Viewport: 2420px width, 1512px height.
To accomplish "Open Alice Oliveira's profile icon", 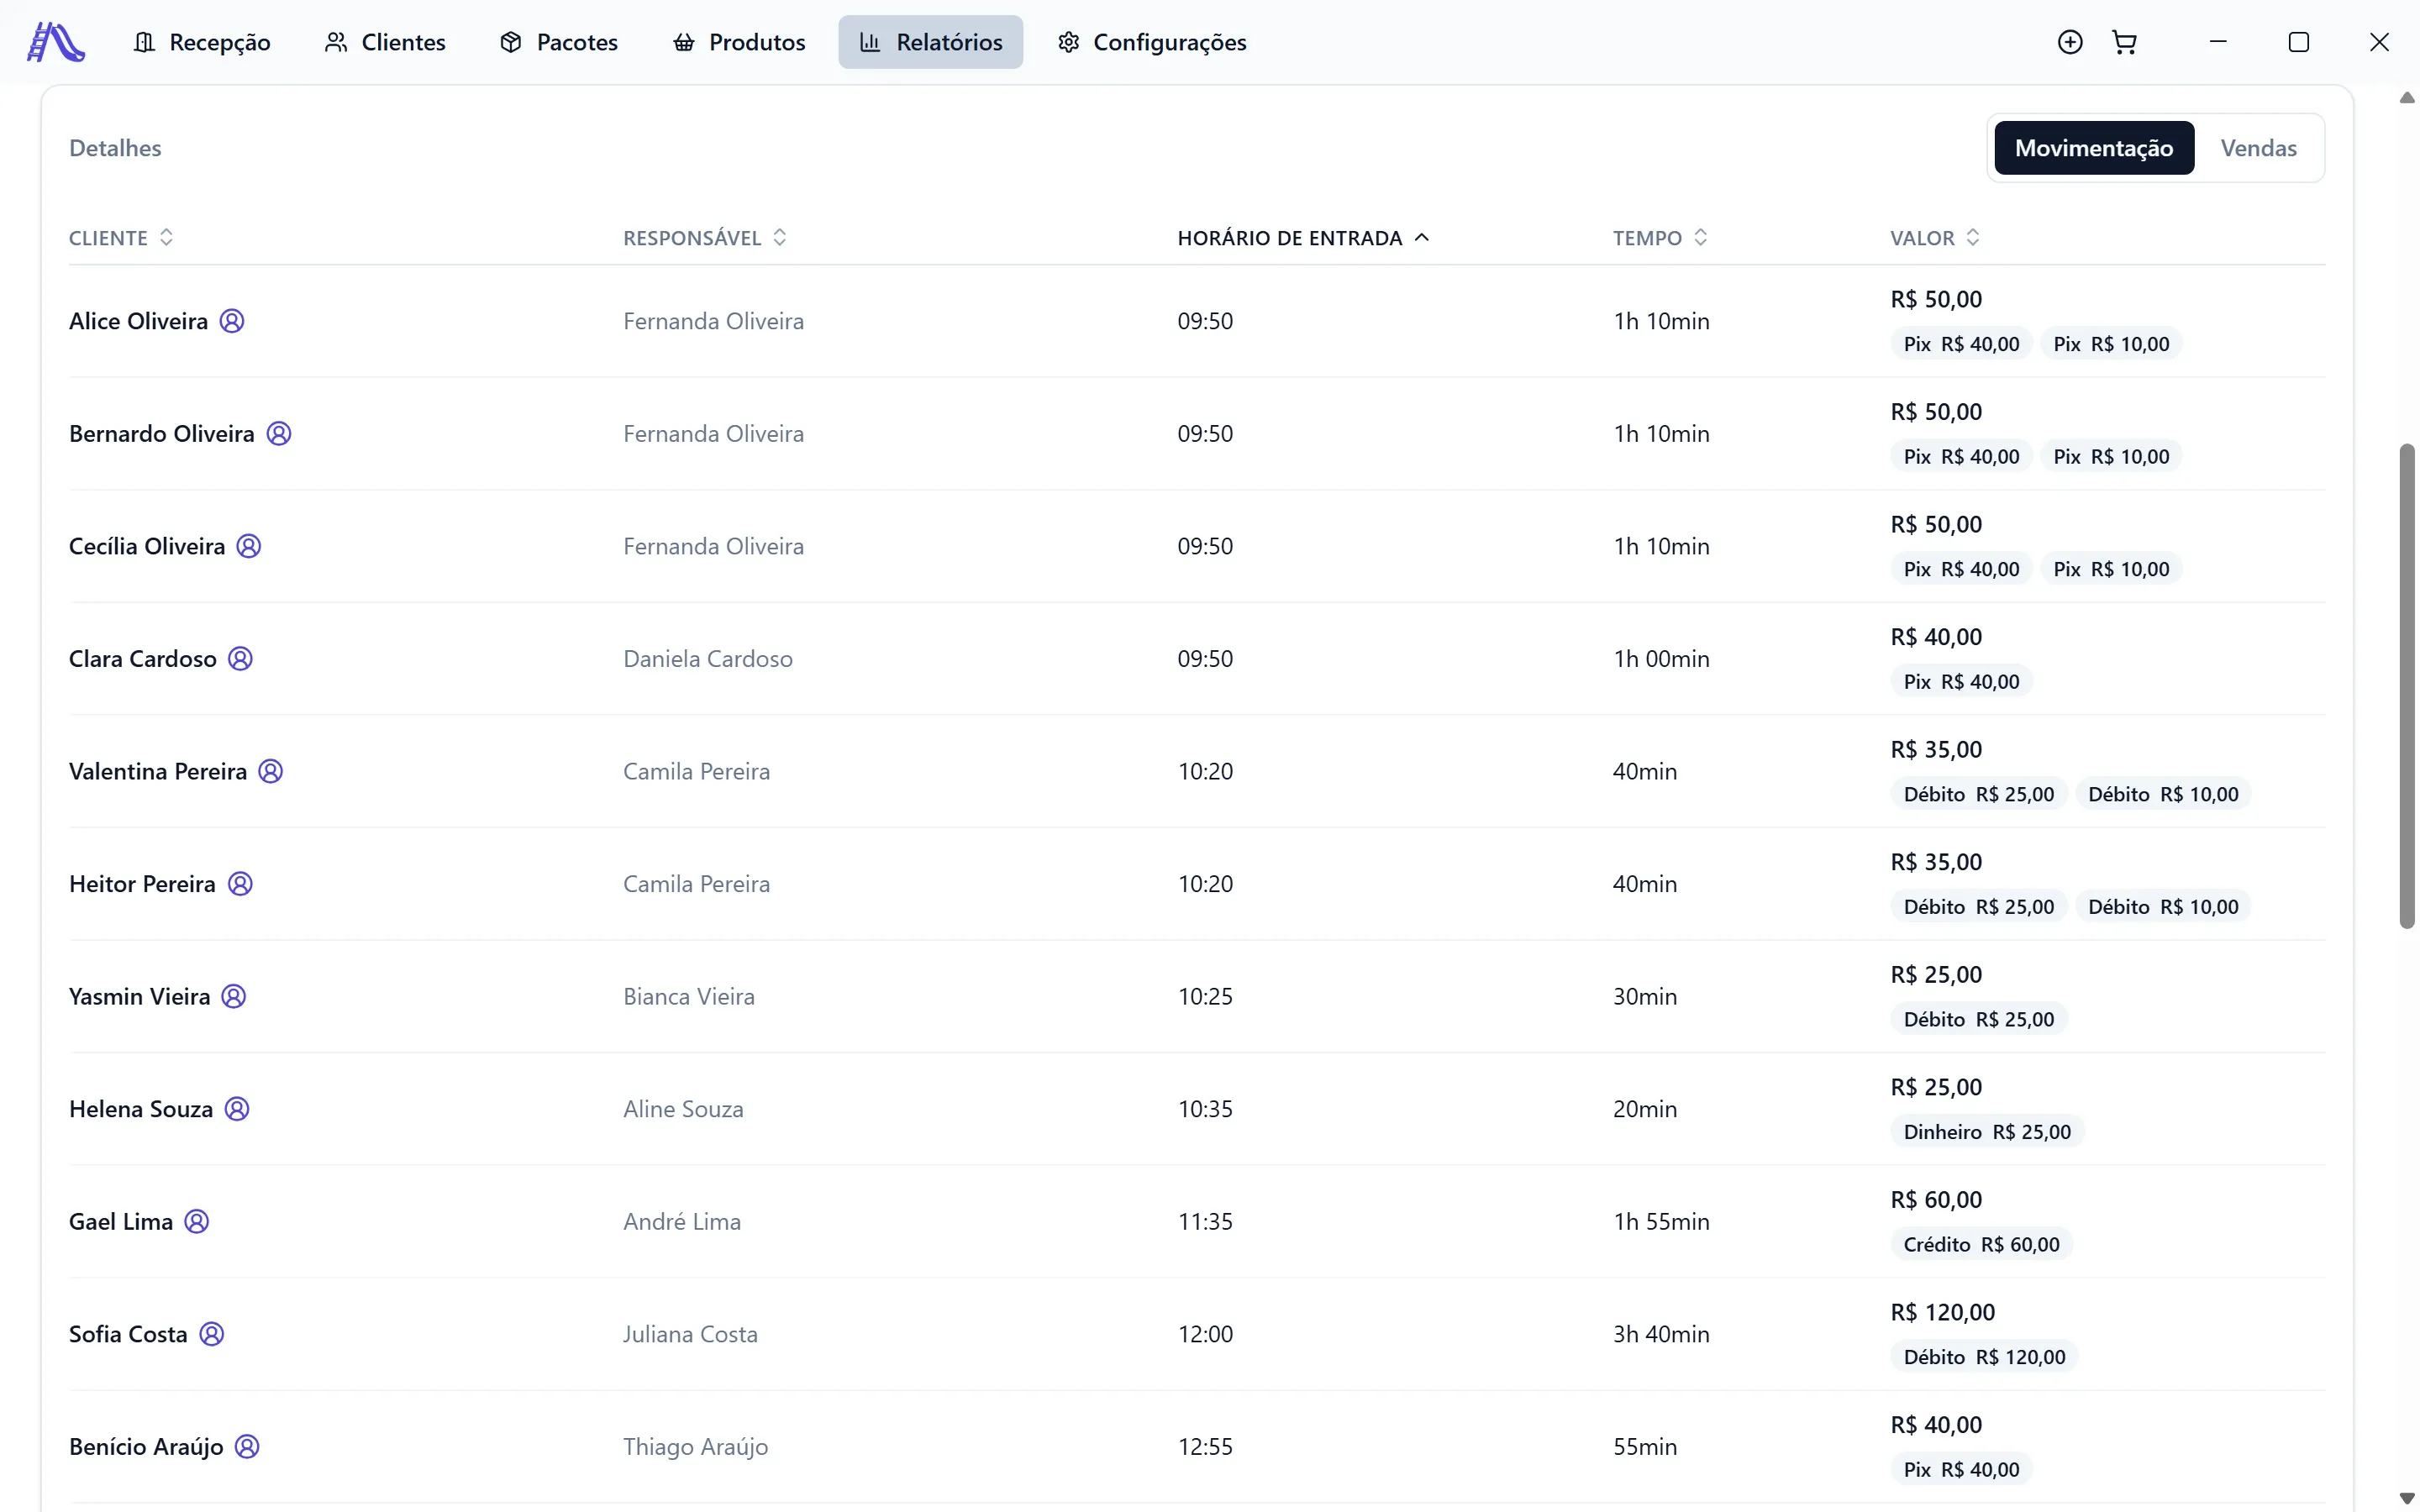I will pyautogui.click(x=232, y=321).
